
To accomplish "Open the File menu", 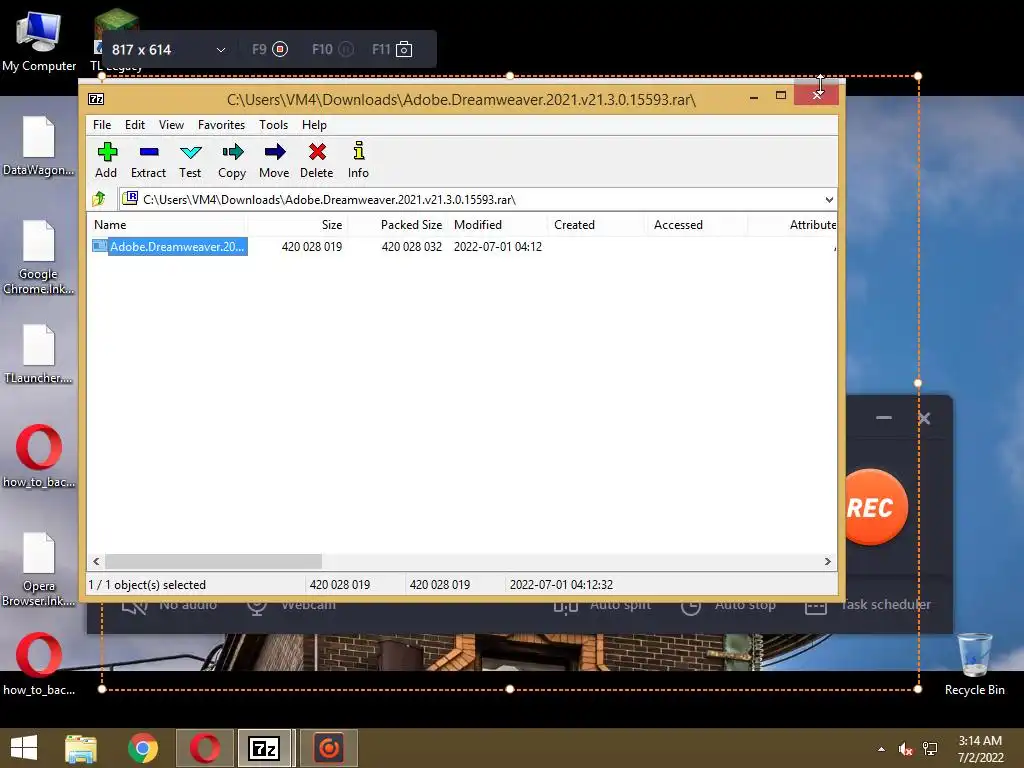I will [x=102, y=125].
